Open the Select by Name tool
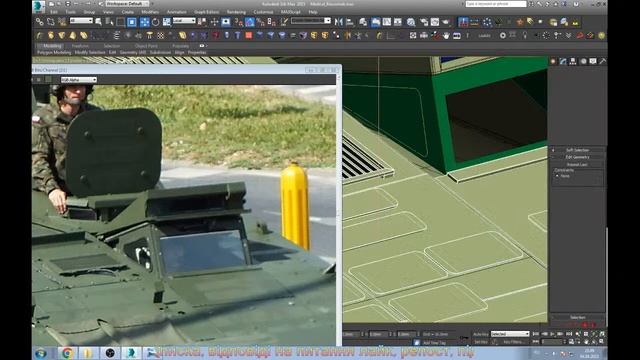 (x=109, y=22)
